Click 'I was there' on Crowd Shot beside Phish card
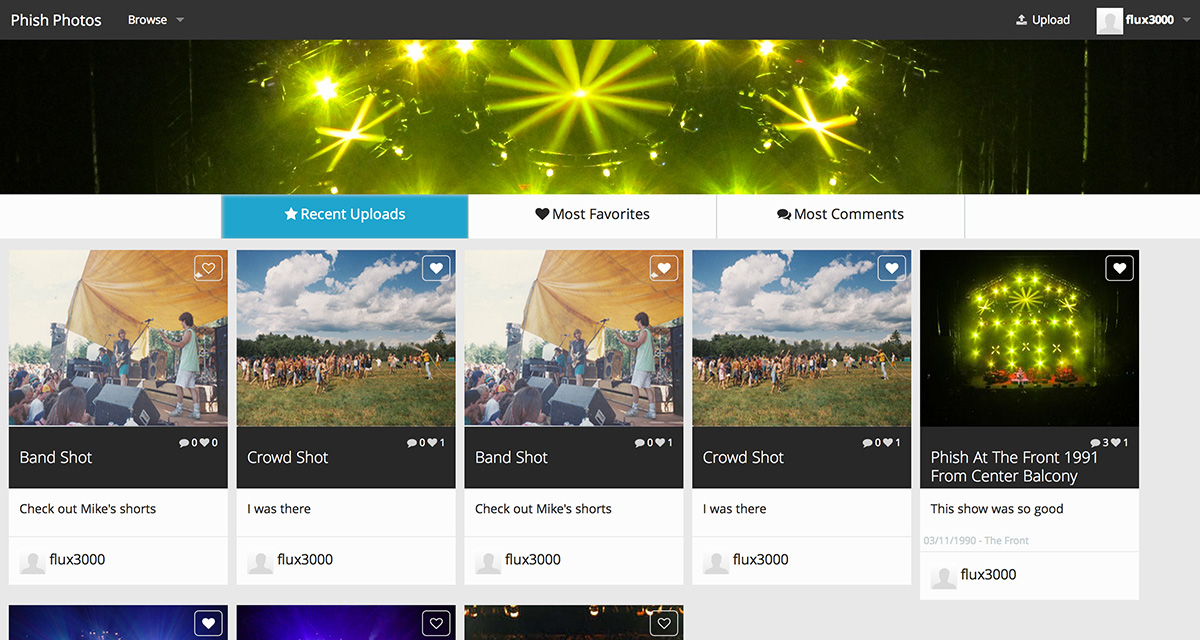 735,509
